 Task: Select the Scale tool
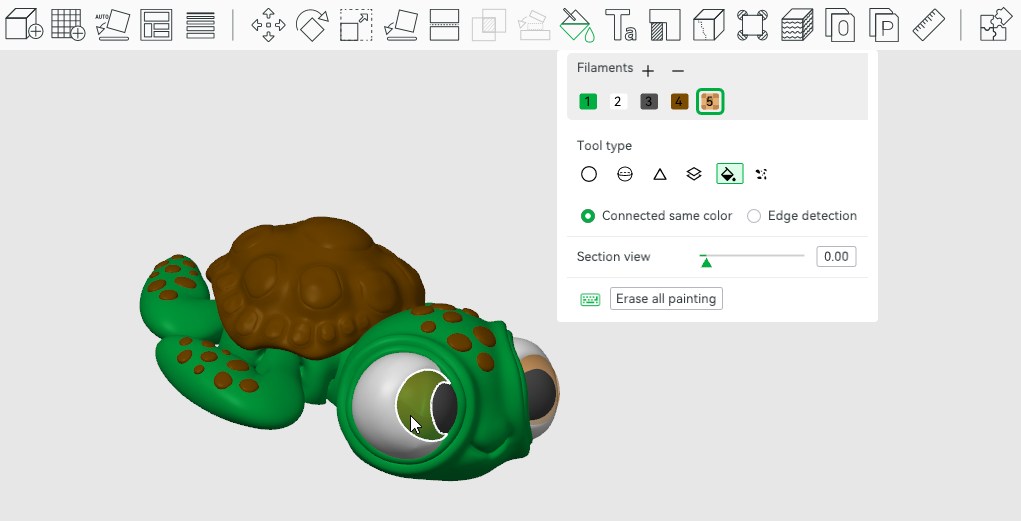tap(356, 25)
